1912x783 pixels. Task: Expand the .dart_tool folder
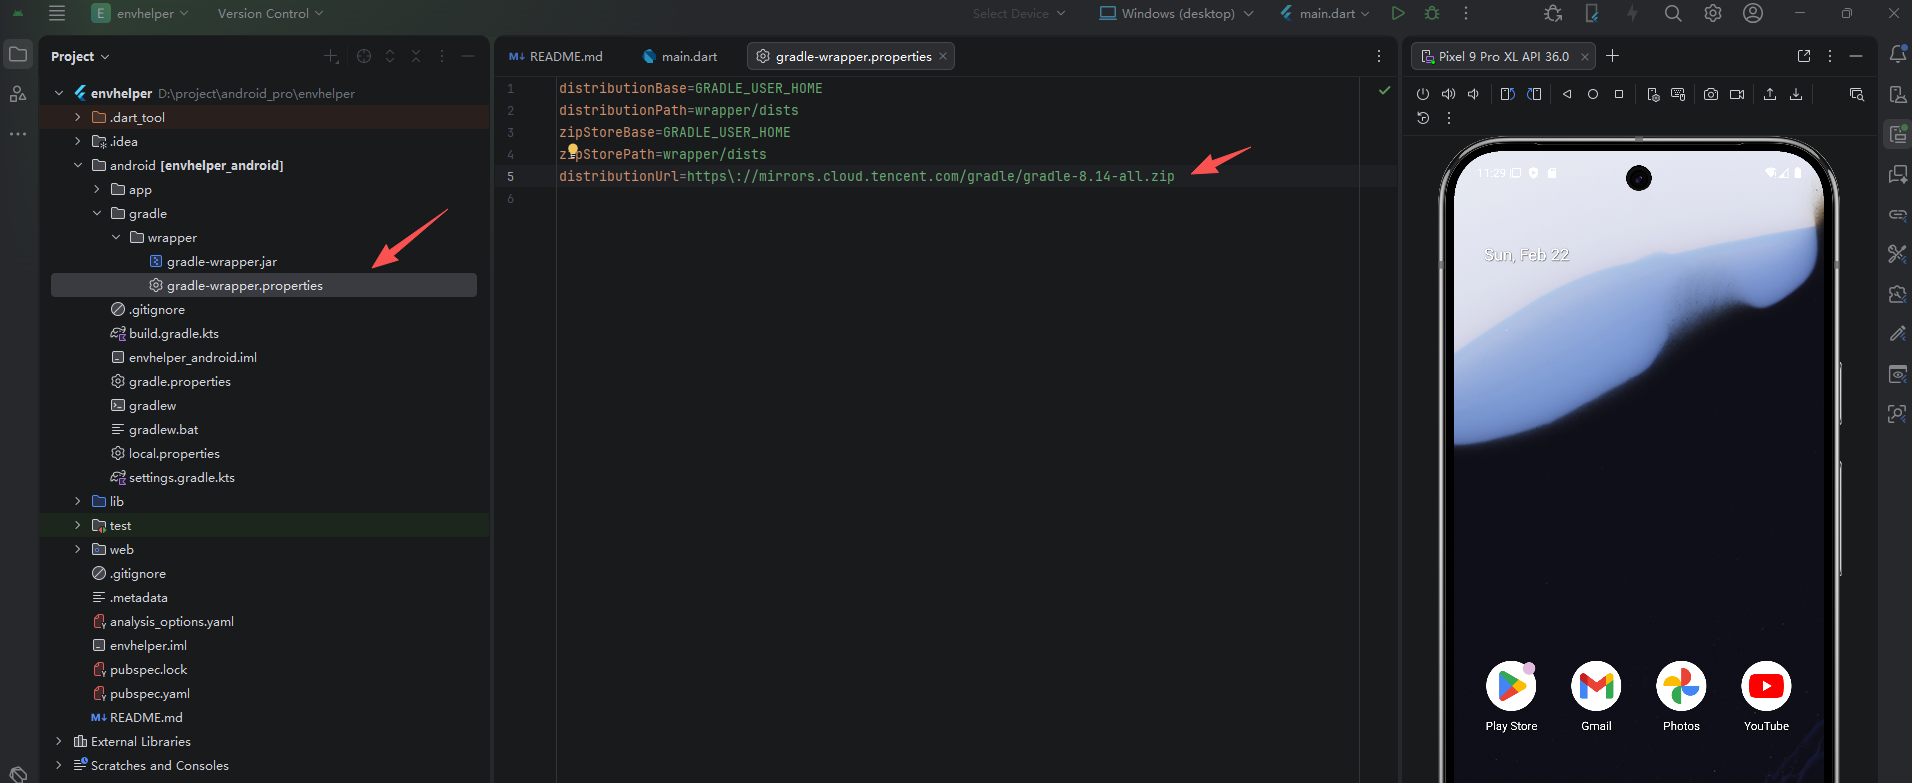(78, 117)
